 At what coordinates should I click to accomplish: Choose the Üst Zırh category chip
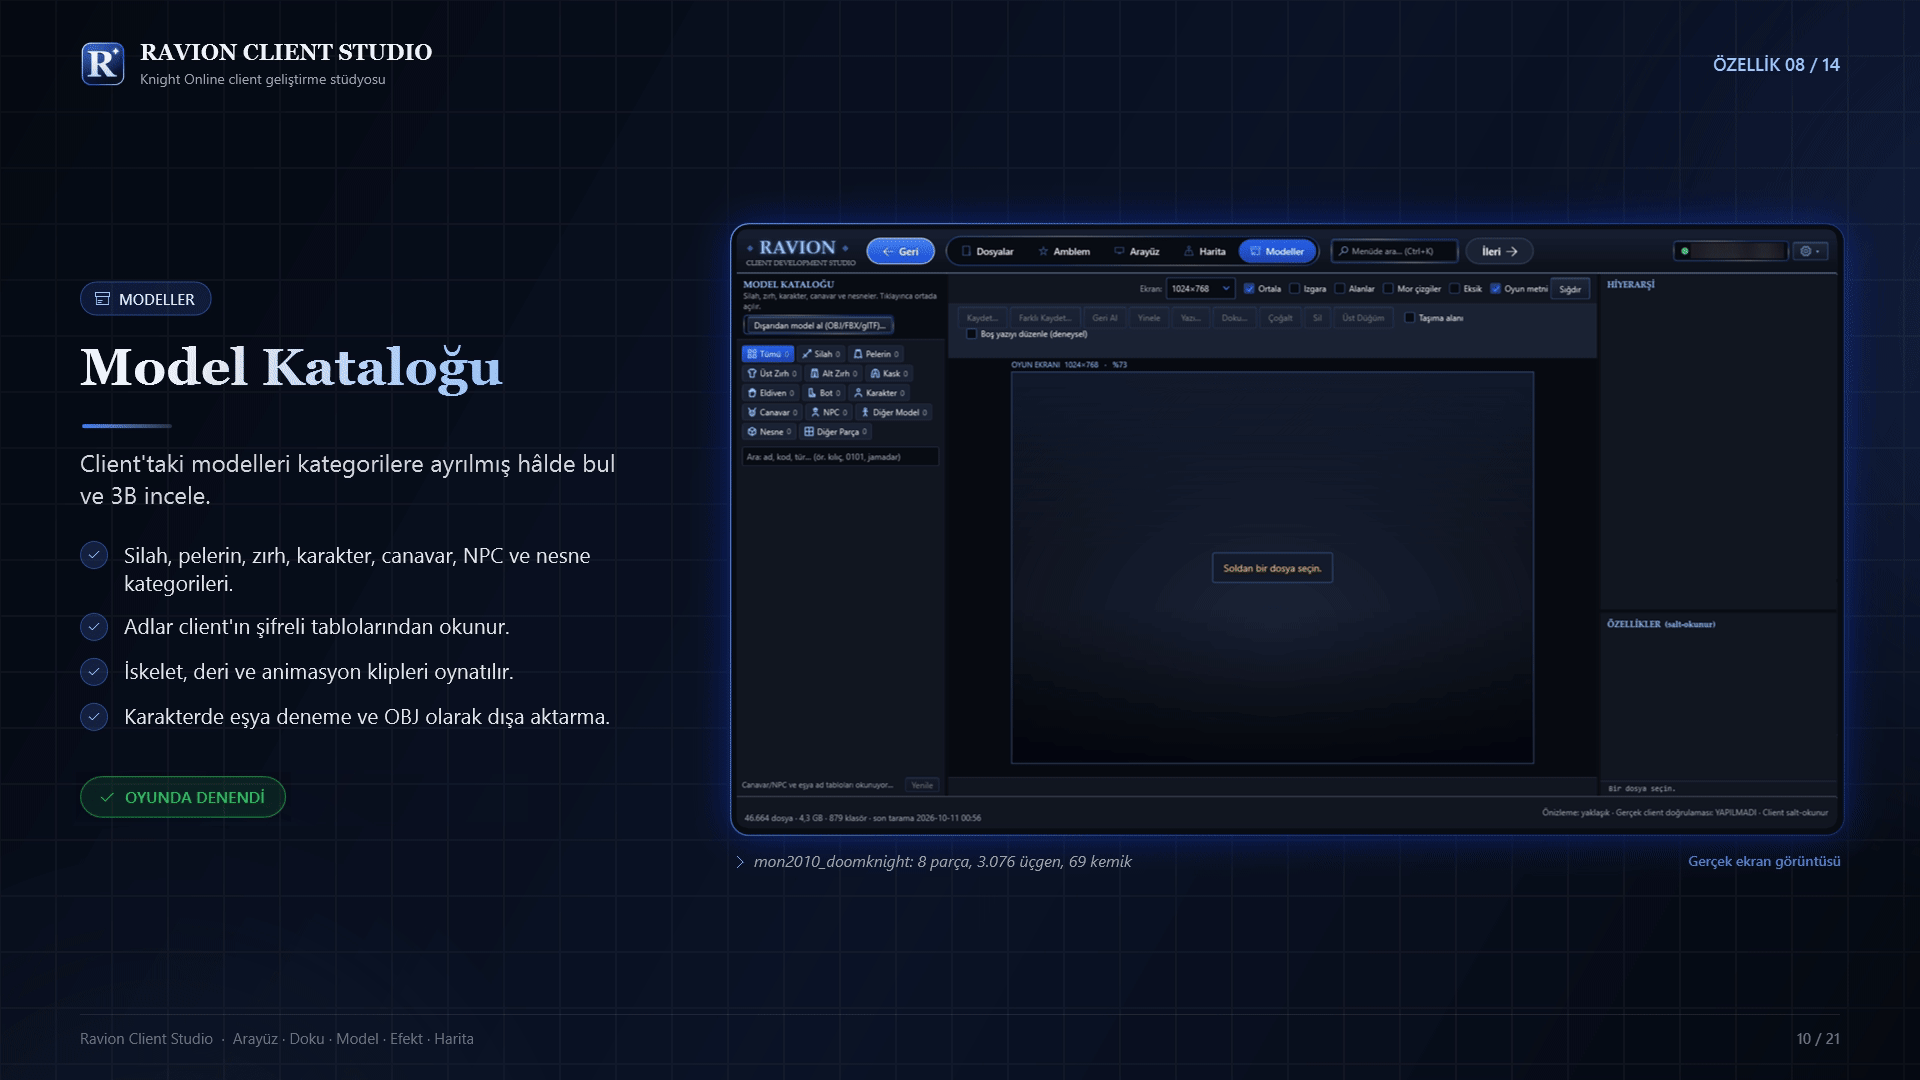[772, 373]
